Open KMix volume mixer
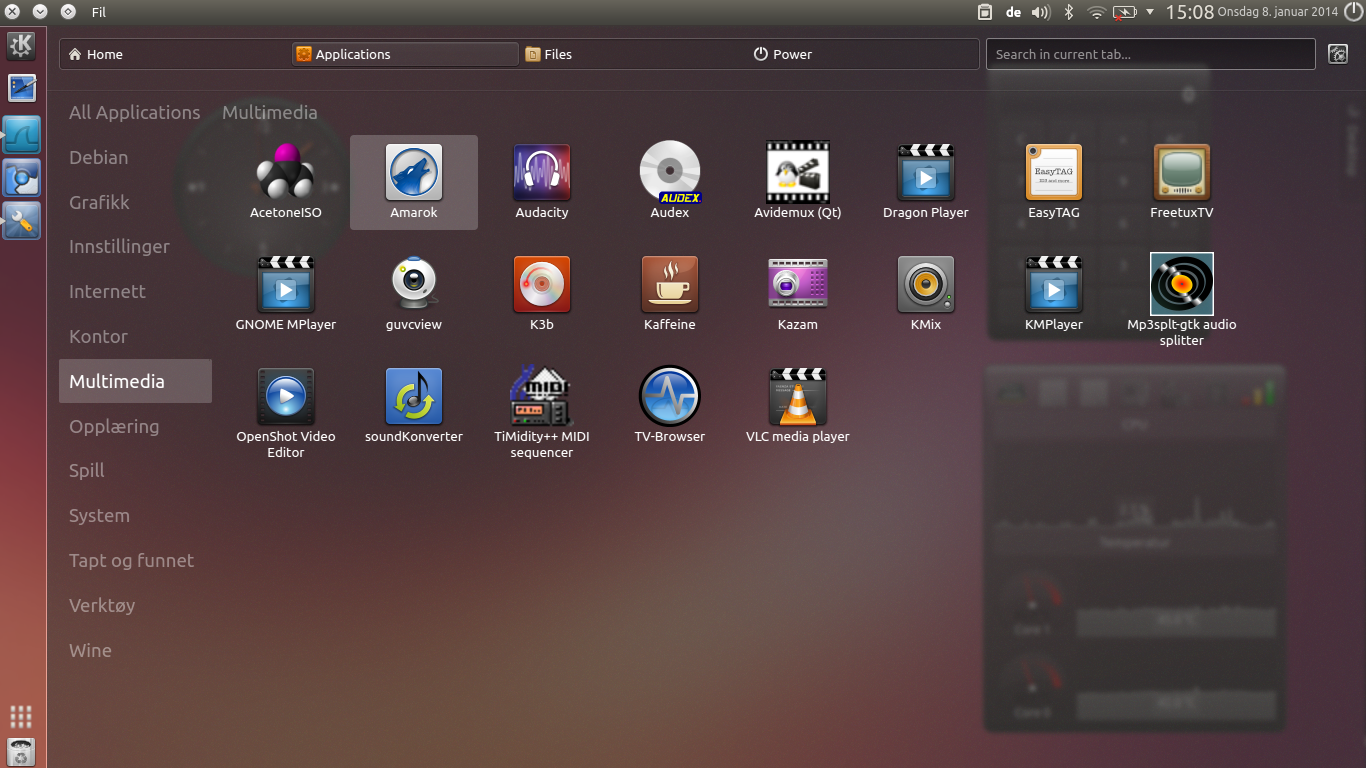 (926, 294)
